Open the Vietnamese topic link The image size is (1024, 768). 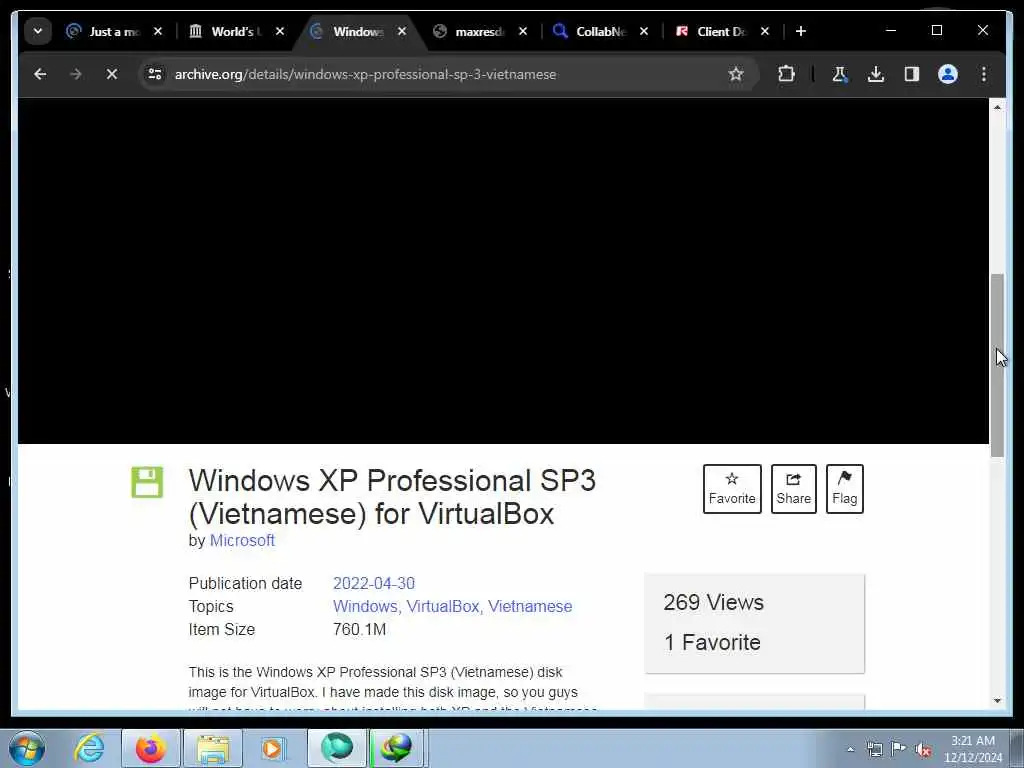tap(530, 607)
